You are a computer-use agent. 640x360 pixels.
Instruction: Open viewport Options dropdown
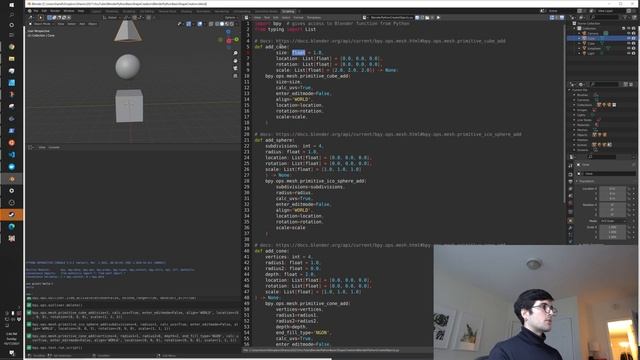click(x=231, y=18)
